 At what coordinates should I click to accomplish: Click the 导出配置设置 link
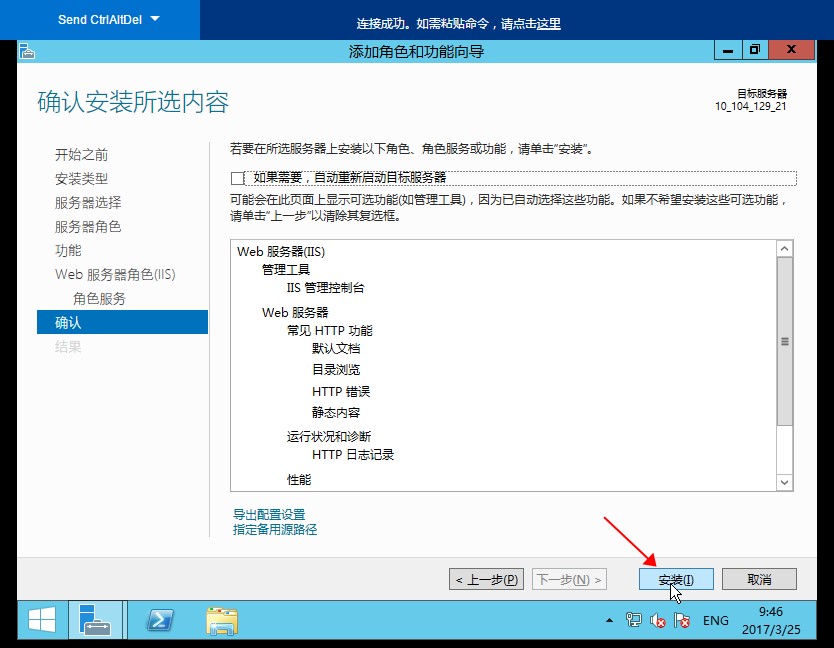pyautogui.click(x=269, y=514)
